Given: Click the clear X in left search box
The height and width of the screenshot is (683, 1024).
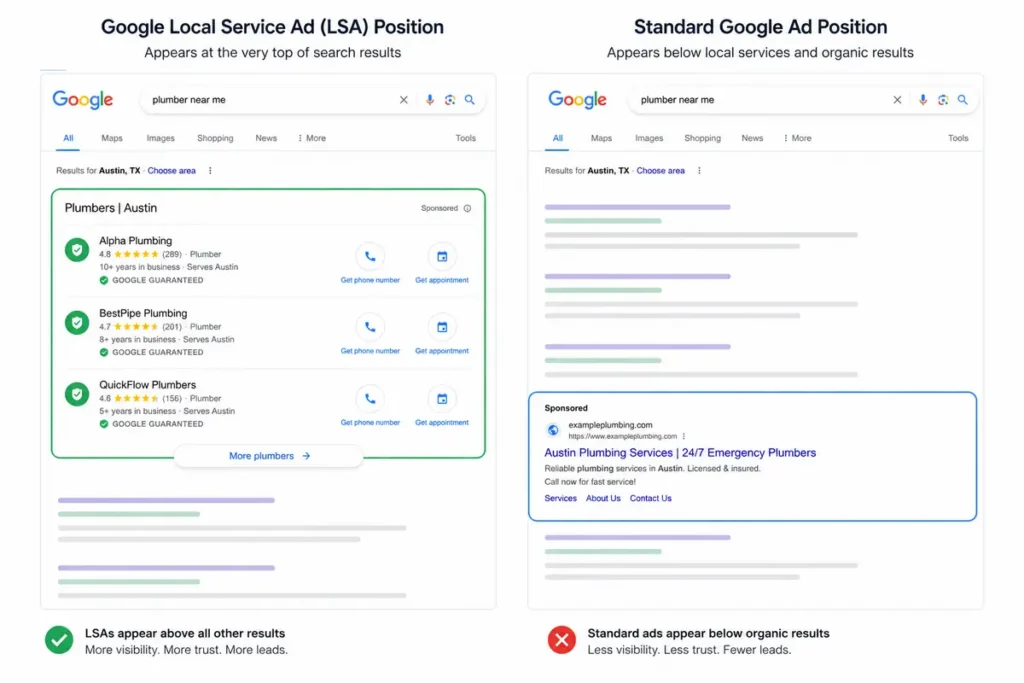Looking at the screenshot, I should click(x=404, y=100).
